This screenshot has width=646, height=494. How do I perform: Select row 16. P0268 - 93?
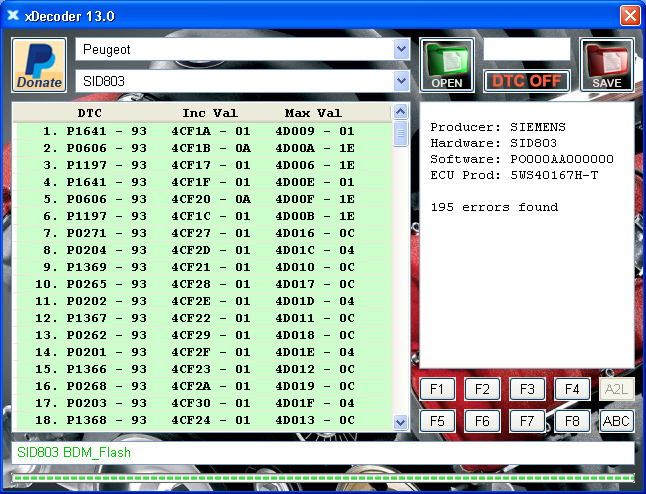point(202,386)
